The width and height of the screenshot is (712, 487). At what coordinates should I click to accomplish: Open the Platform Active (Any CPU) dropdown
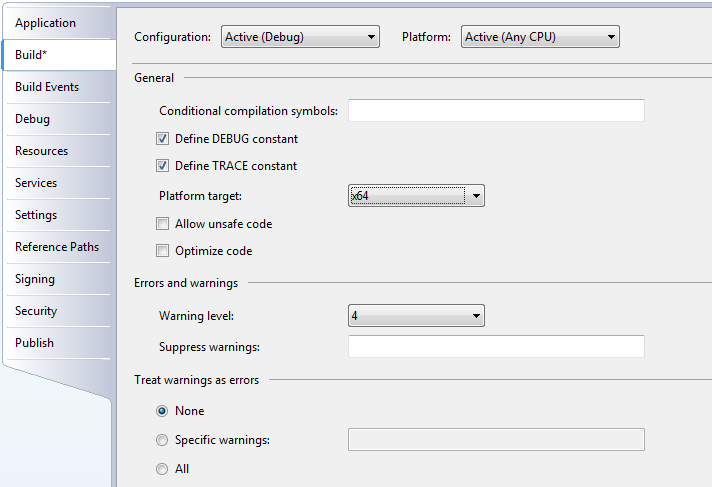tap(540, 37)
